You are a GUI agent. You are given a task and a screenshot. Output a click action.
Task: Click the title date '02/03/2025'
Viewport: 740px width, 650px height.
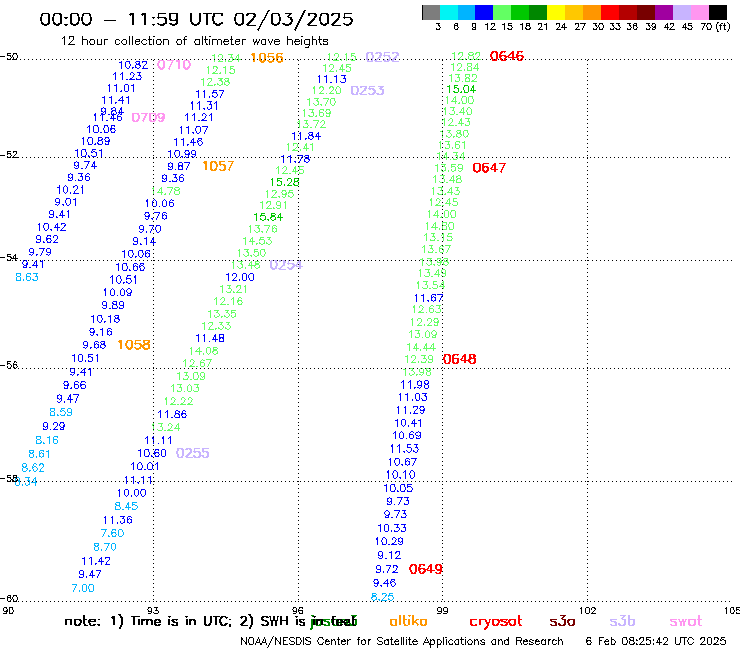pos(293,19)
